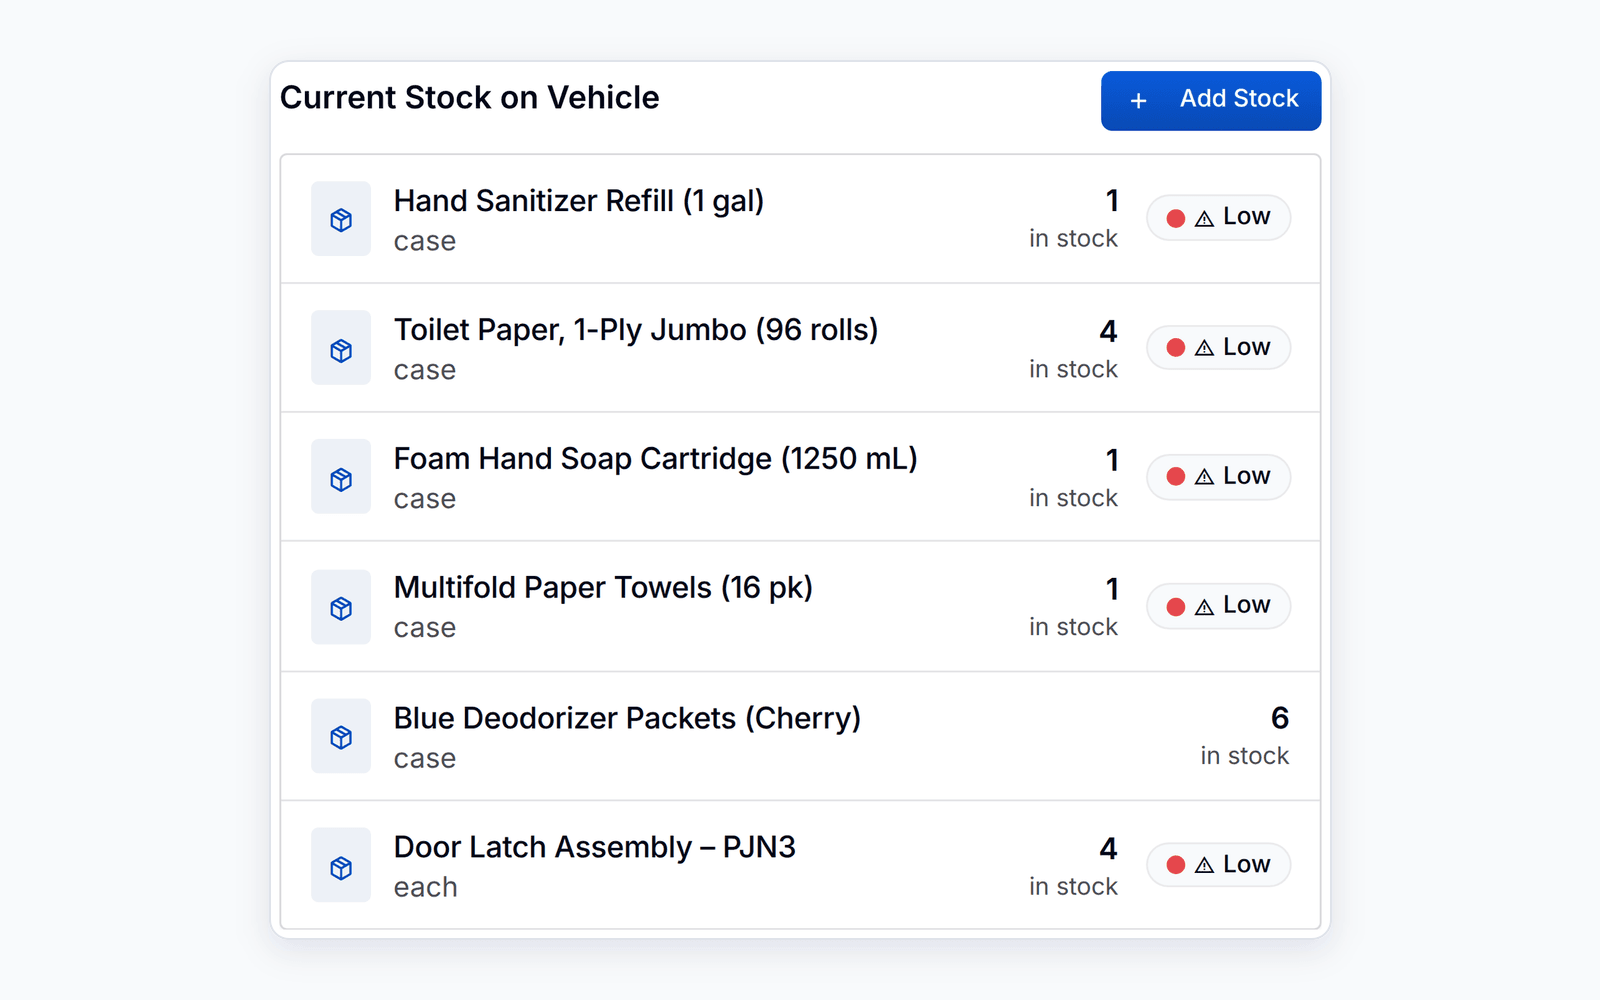Click the 'each' unit under Door Latch Assembly
This screenshot has width=1600, height=1000.
pos(425,888)
